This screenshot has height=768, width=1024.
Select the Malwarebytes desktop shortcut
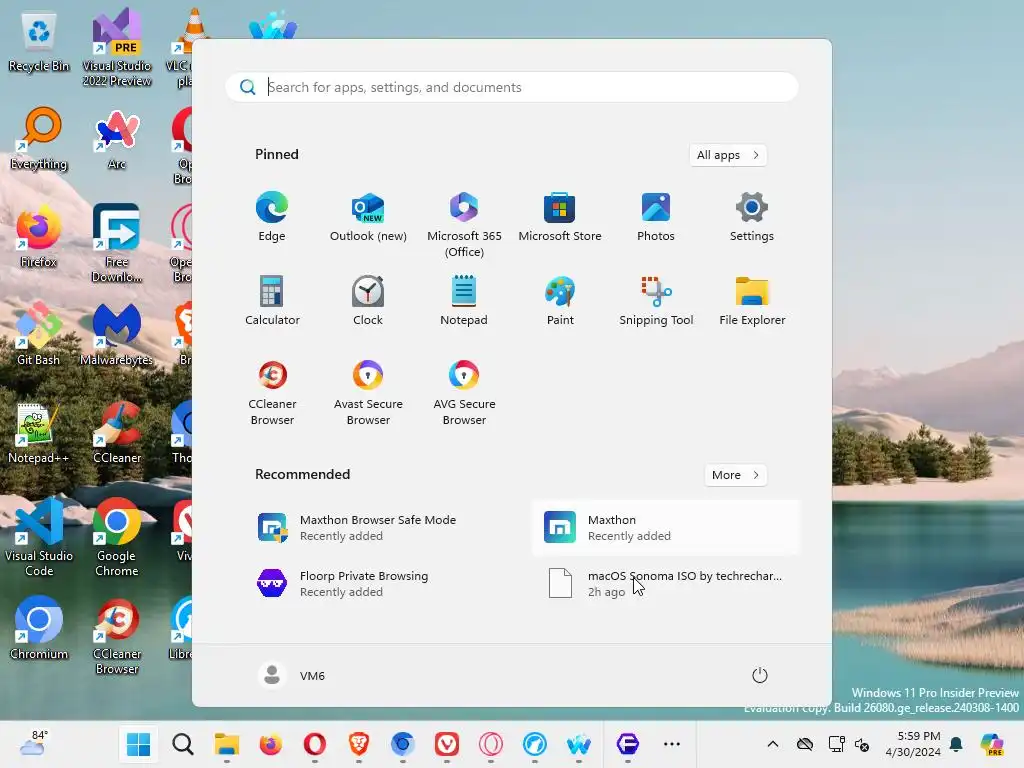coord(116,334)
